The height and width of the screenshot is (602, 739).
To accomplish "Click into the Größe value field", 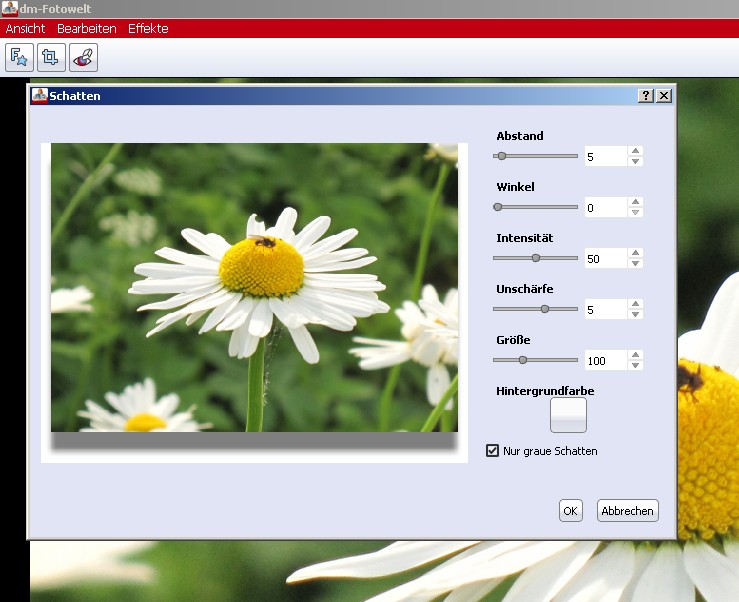I will pos(605,360).
